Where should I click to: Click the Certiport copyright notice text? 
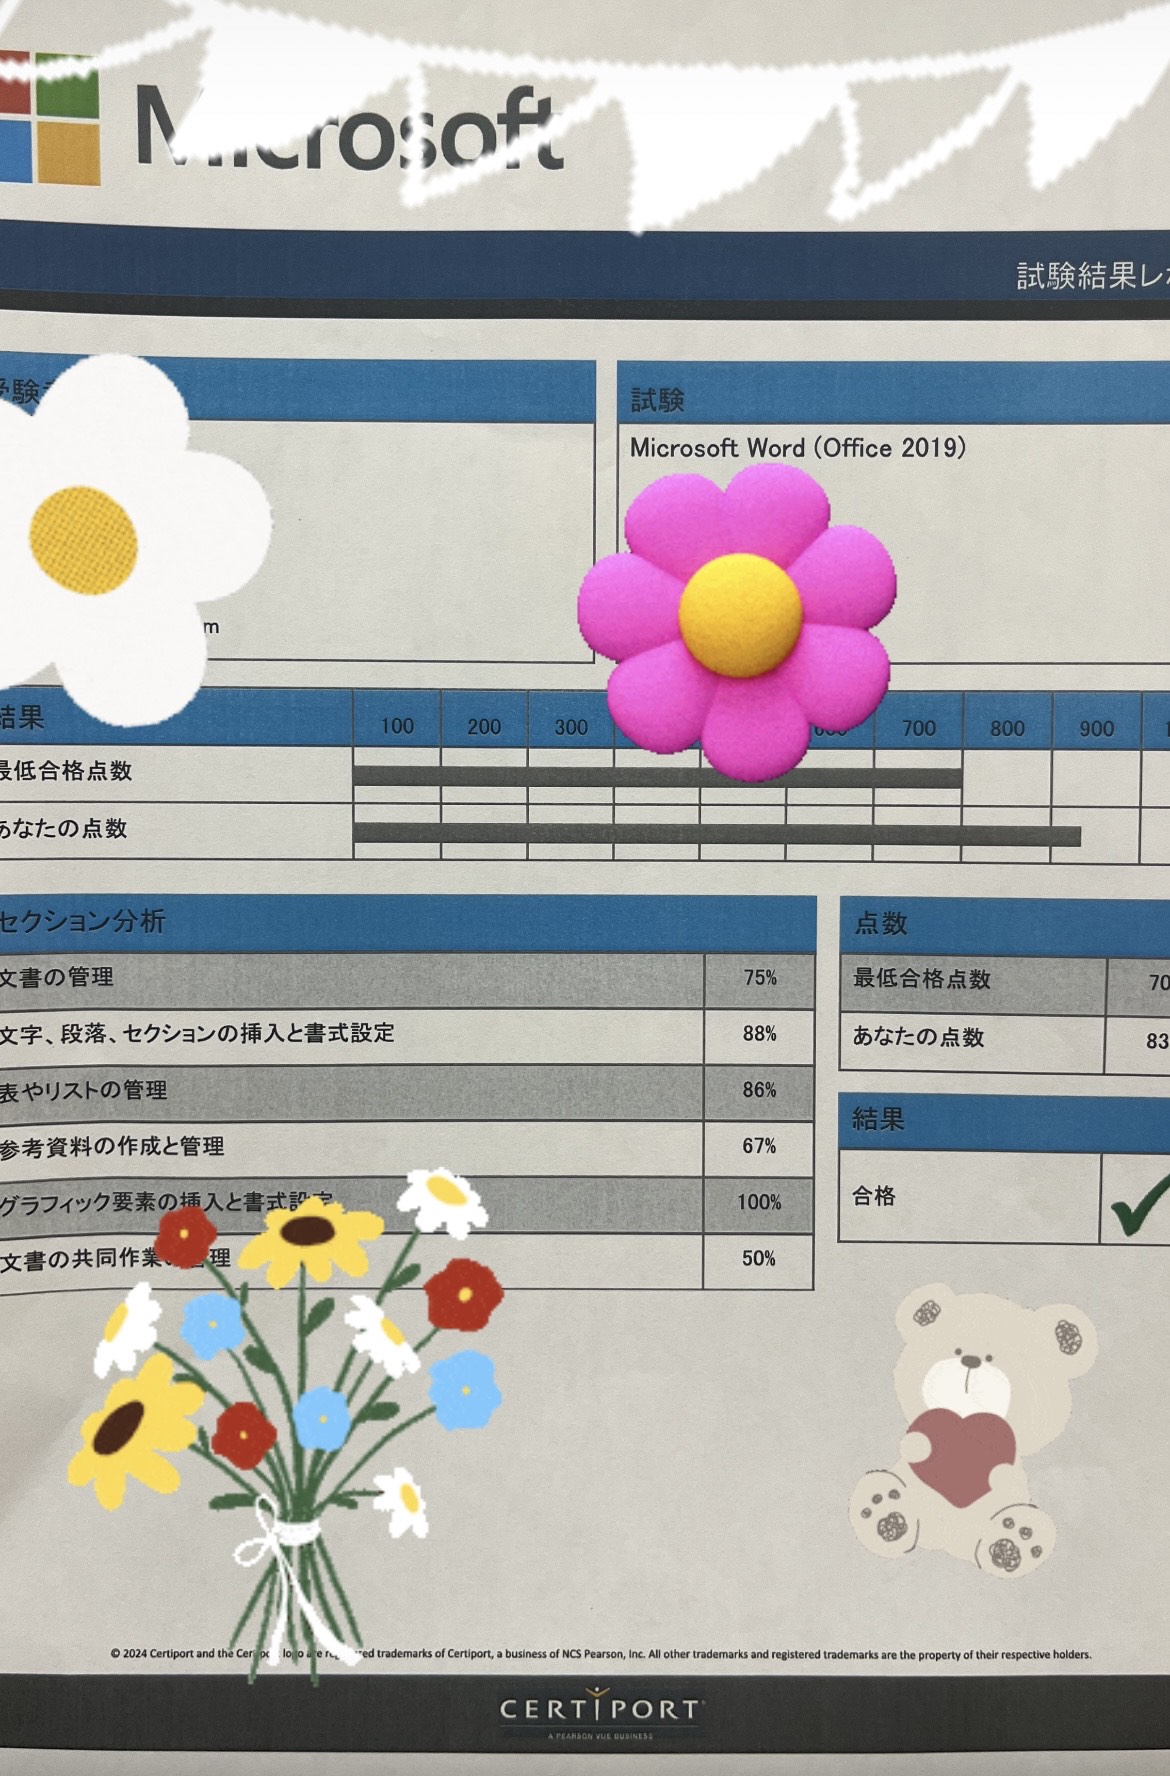600,1654
